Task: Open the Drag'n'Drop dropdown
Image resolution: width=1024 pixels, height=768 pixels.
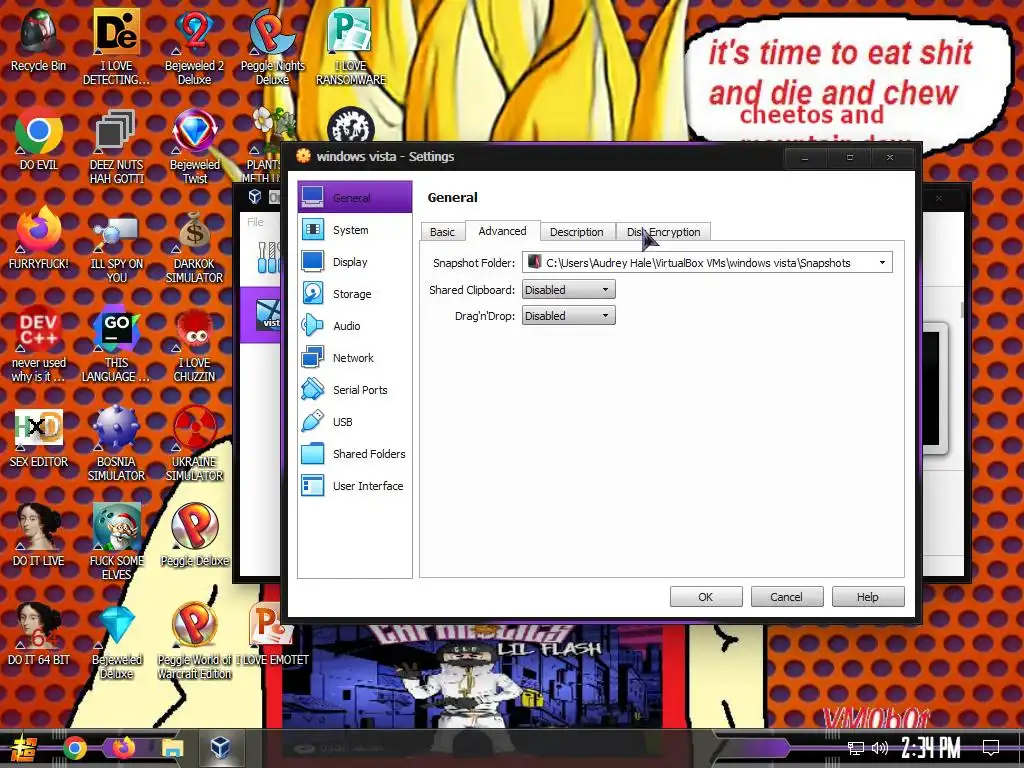Action: 568,316
